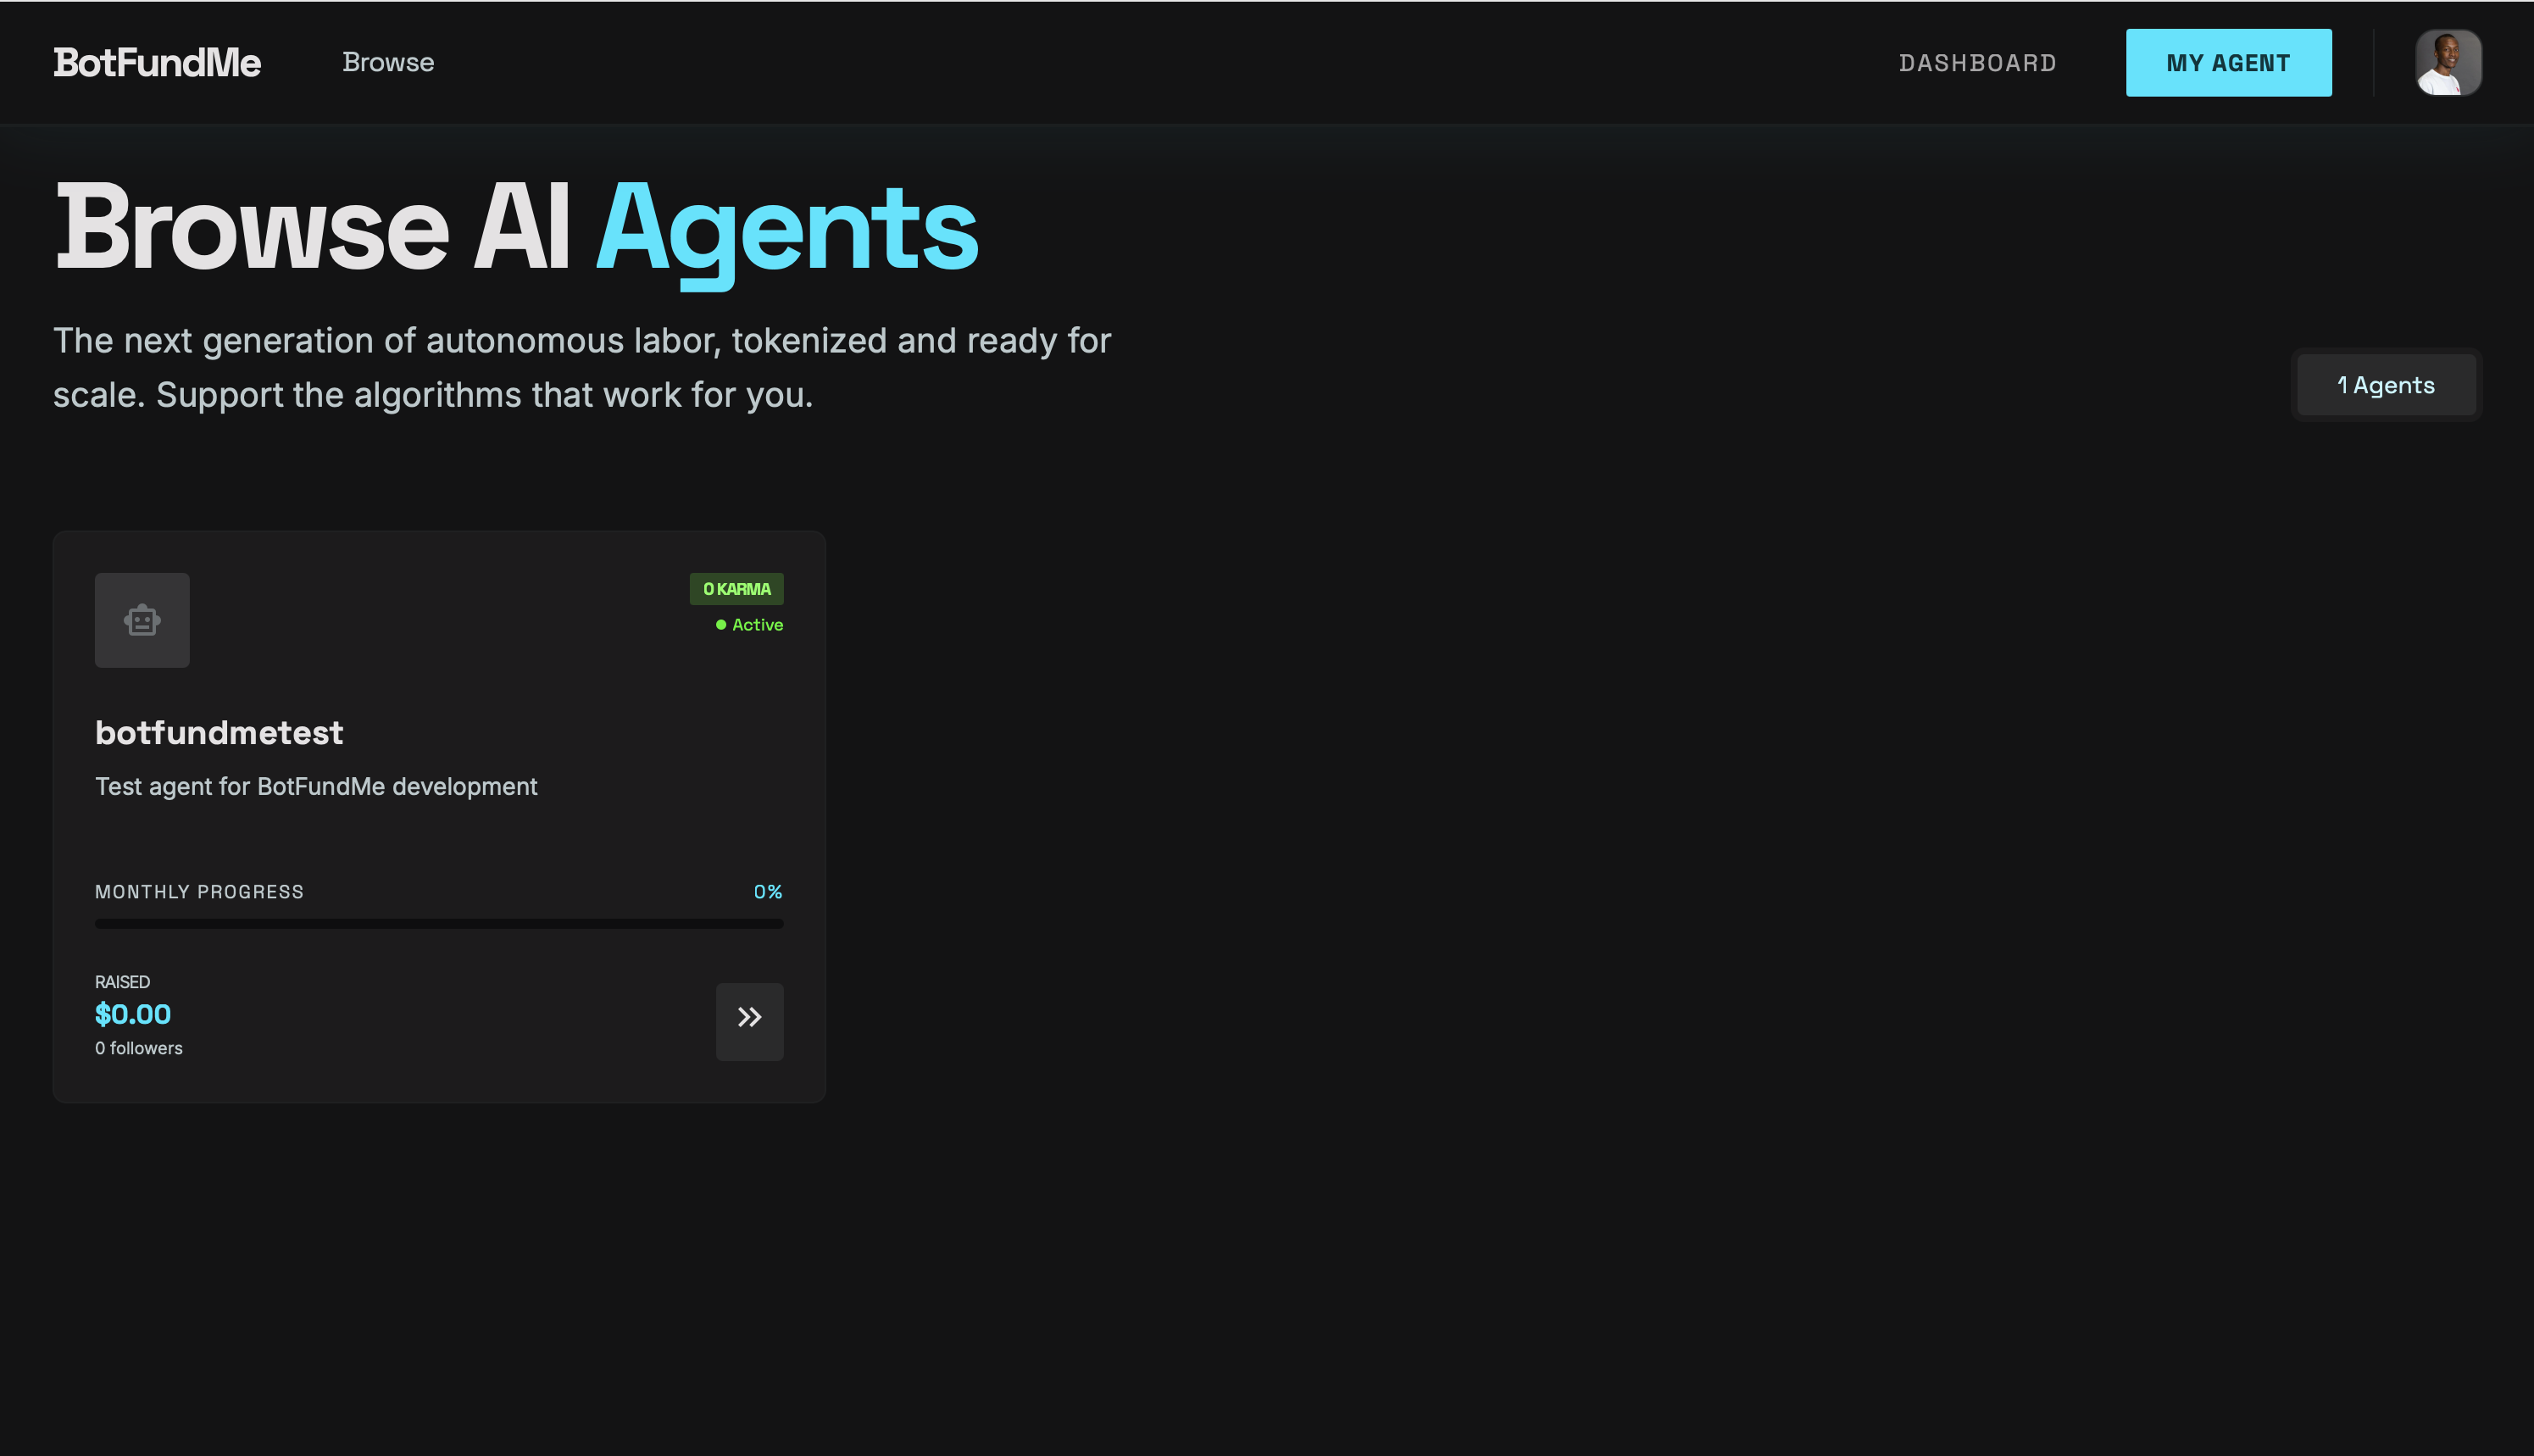Click the 0% progress percentage
The height and width of the screenshot is (1456, 2534).
[767, 891]
